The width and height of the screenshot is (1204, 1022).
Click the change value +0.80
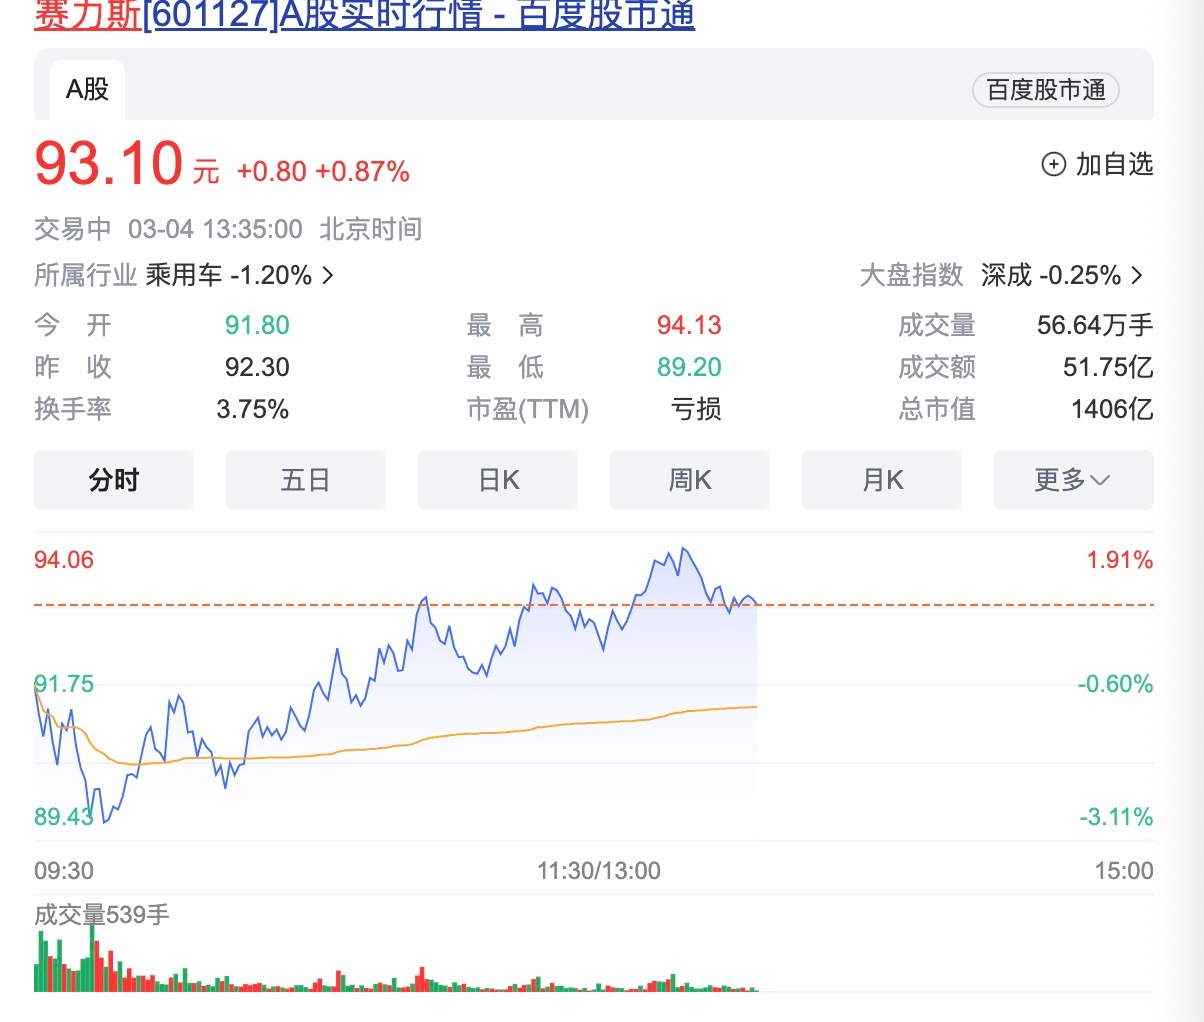[x=271, y=172]
